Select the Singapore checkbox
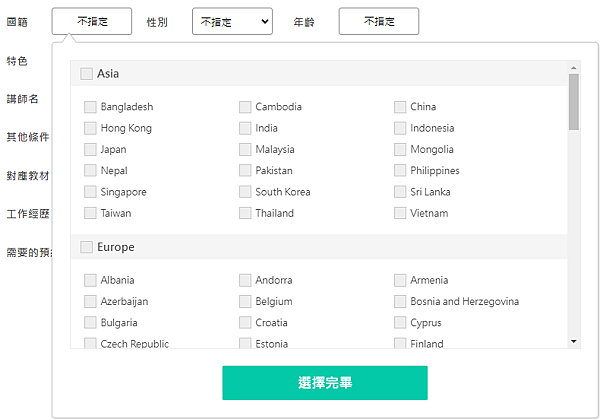 coord(91,192)
